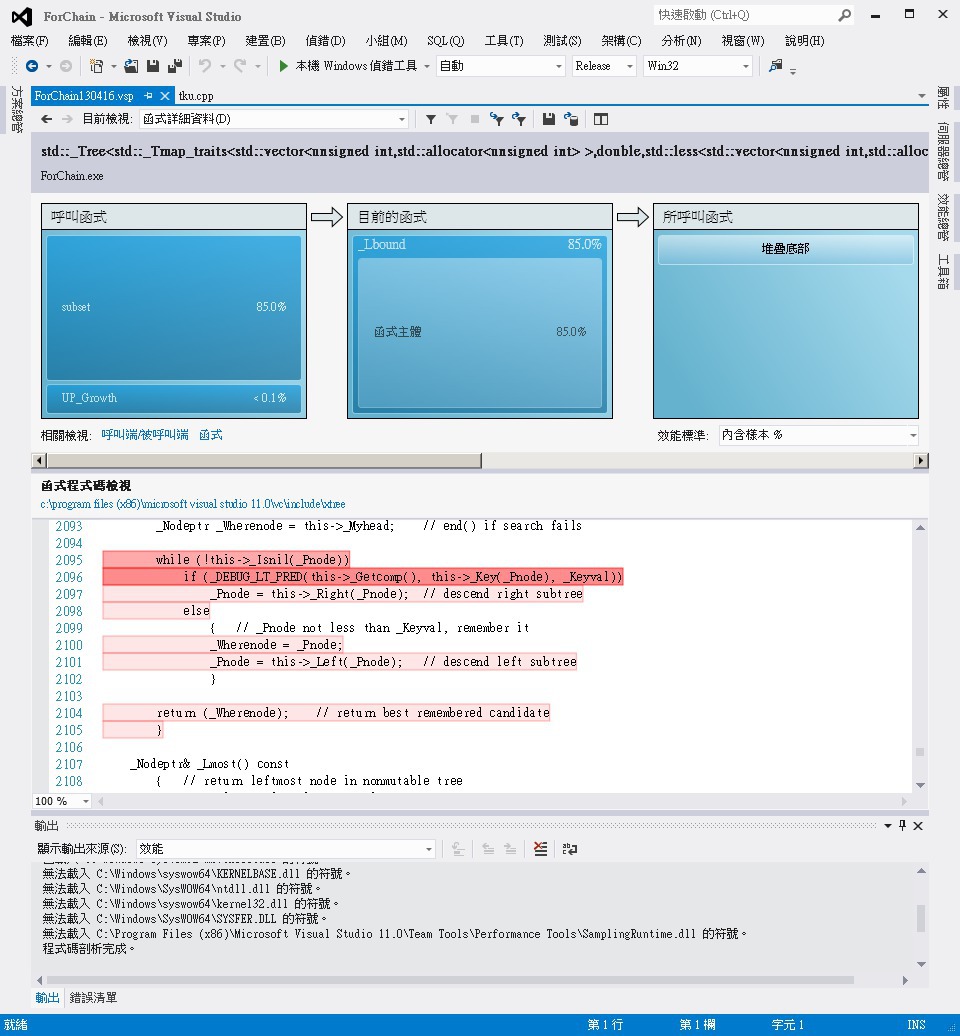960x1036 pixels.
Task: Open the 偵錯(D) menu
Action: [325, 41]
